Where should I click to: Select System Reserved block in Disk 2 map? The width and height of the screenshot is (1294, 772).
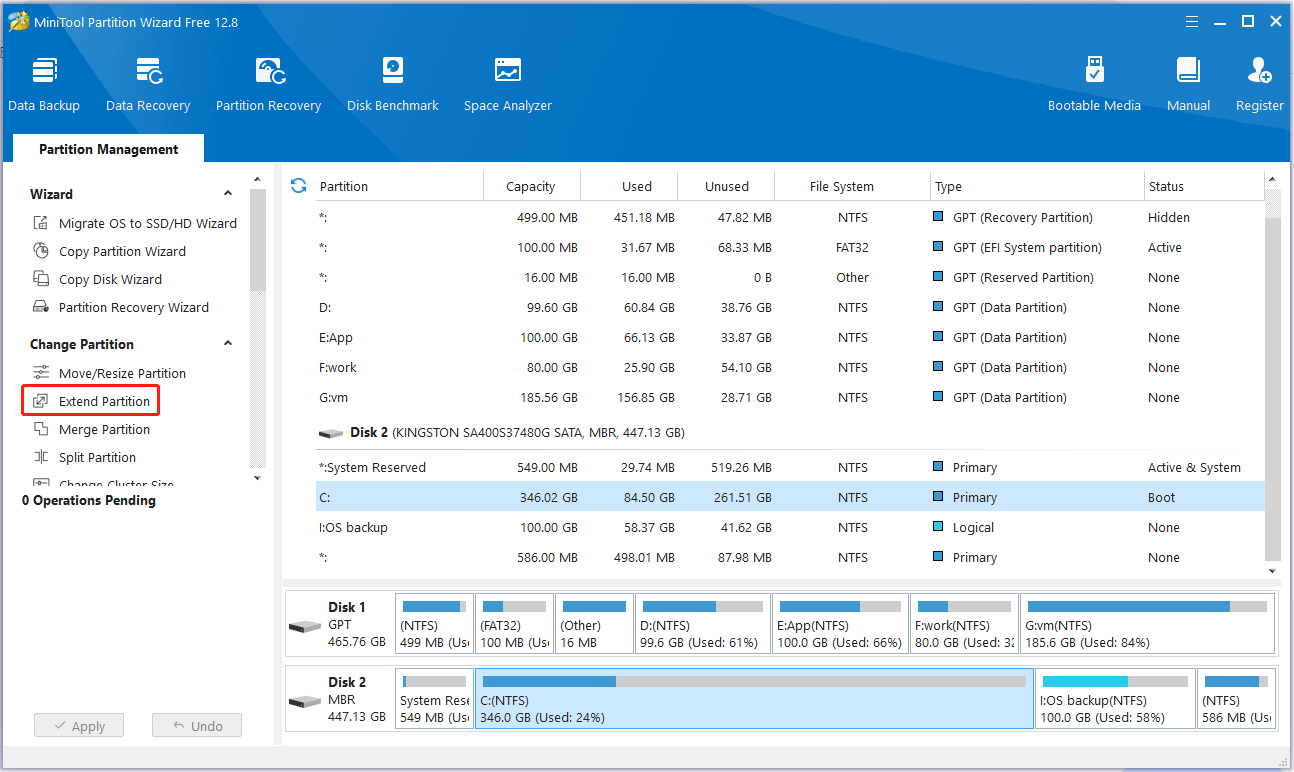pos(434,698)
